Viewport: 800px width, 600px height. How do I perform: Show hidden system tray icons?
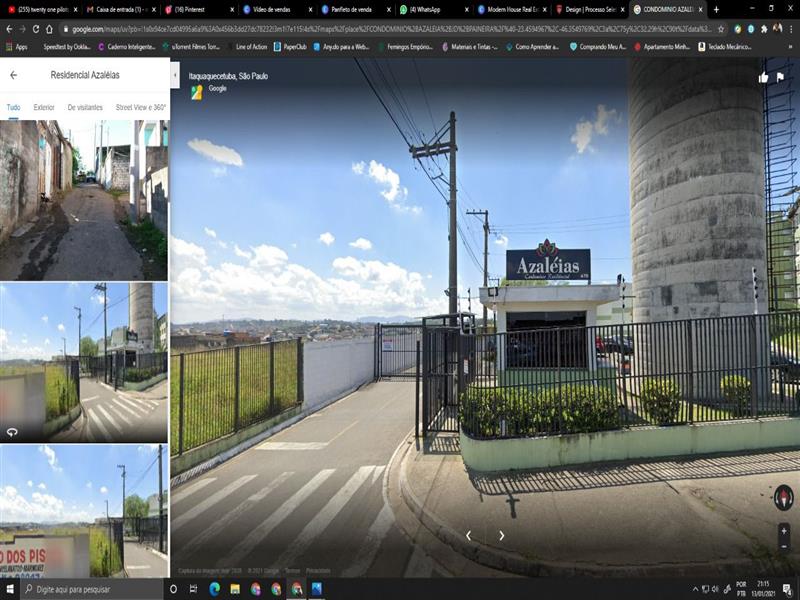pyautogui.click(x=695, y=589)
